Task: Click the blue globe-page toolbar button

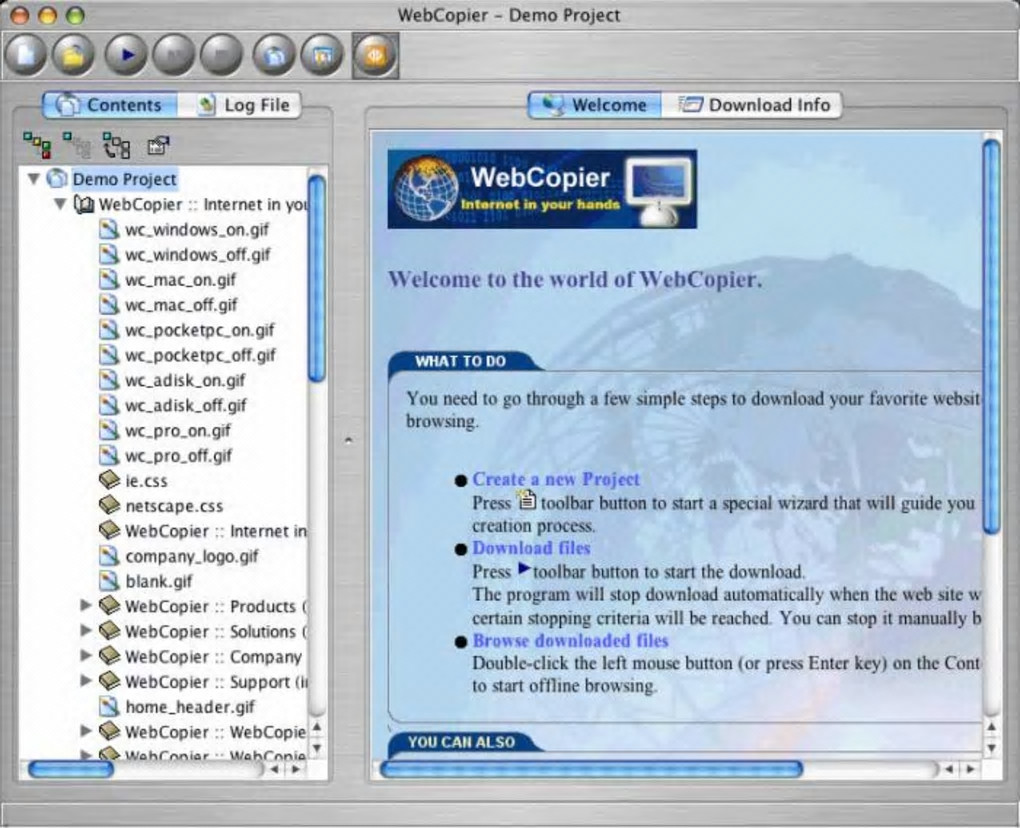Action: 274,56
